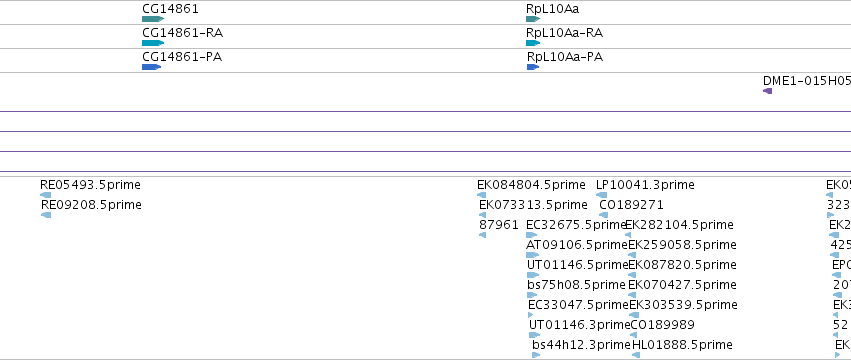Click the RE05493.5prime EST arrow

point(46,195)
